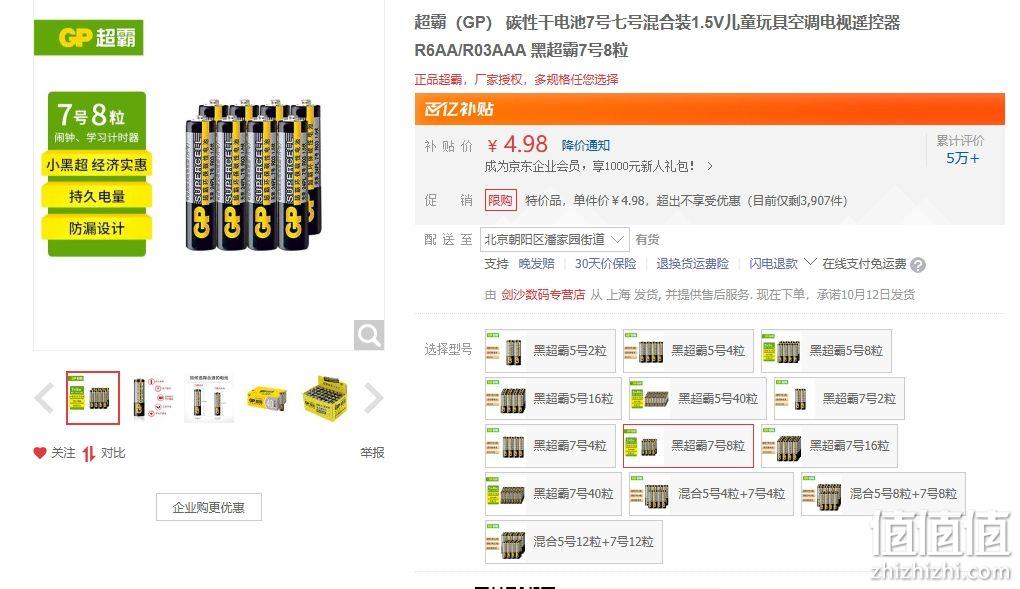
Task: Click the compare arrows icon next to 对比
Action: coord(88,453)
